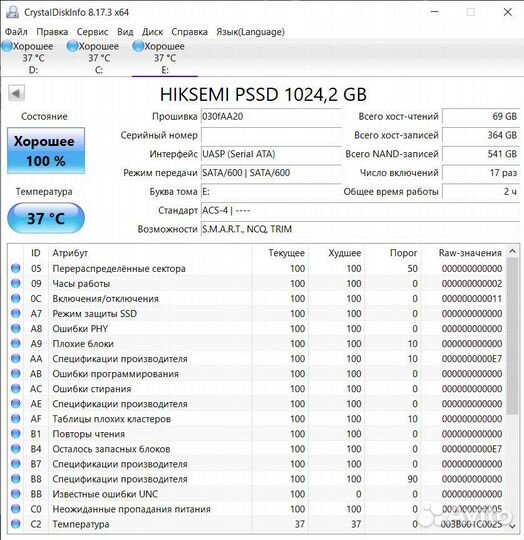Click the Режим передачи SATA/600 field
Image resolution: width=524 pixels, height=540 pixels.
(x=271, y=173)
